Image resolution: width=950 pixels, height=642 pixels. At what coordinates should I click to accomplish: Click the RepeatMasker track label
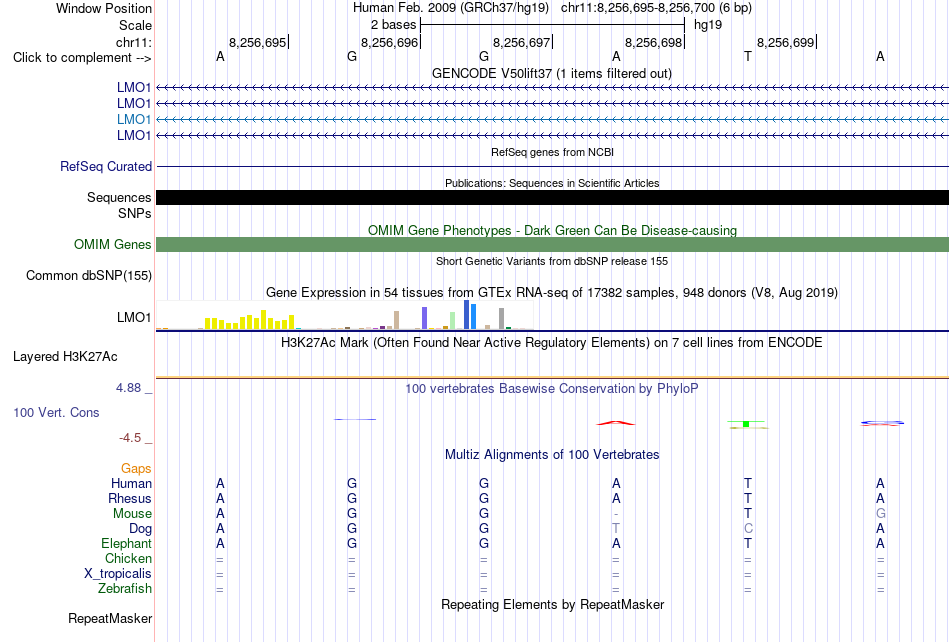point(110,618)
